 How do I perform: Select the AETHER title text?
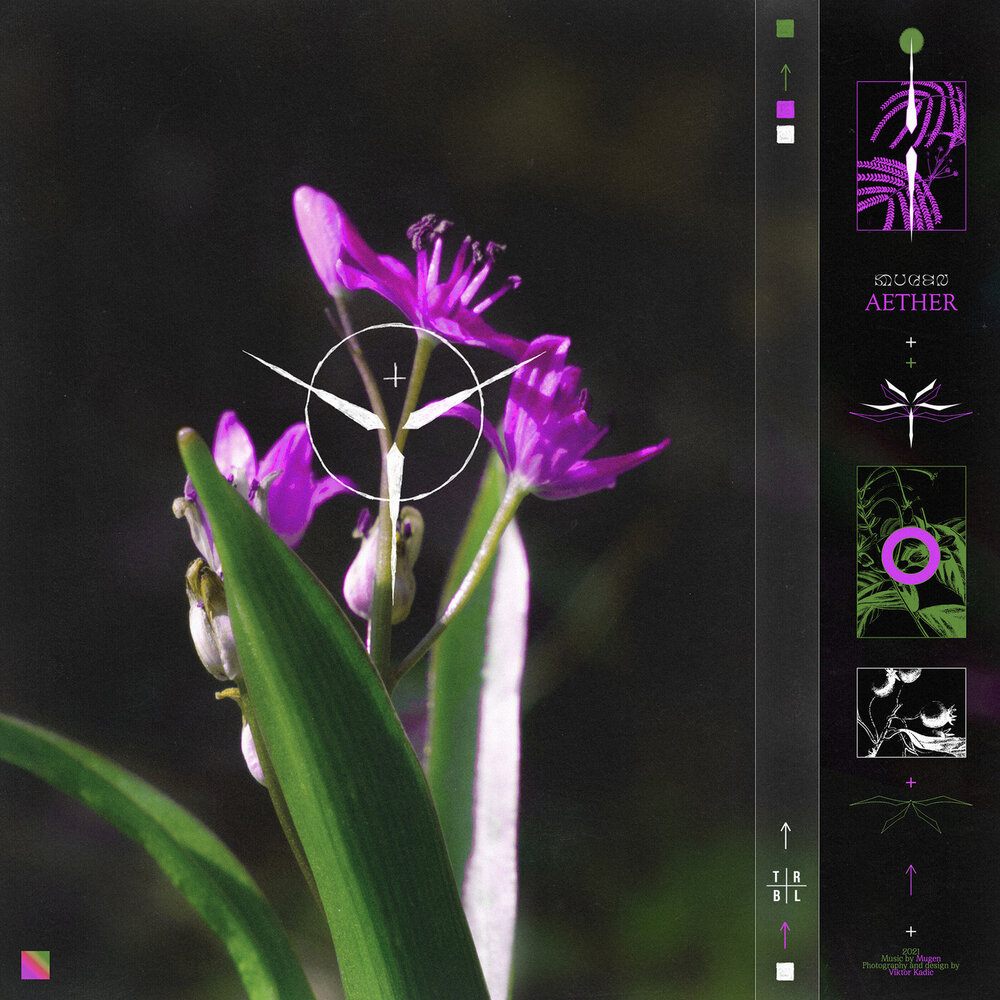point(911,303)
